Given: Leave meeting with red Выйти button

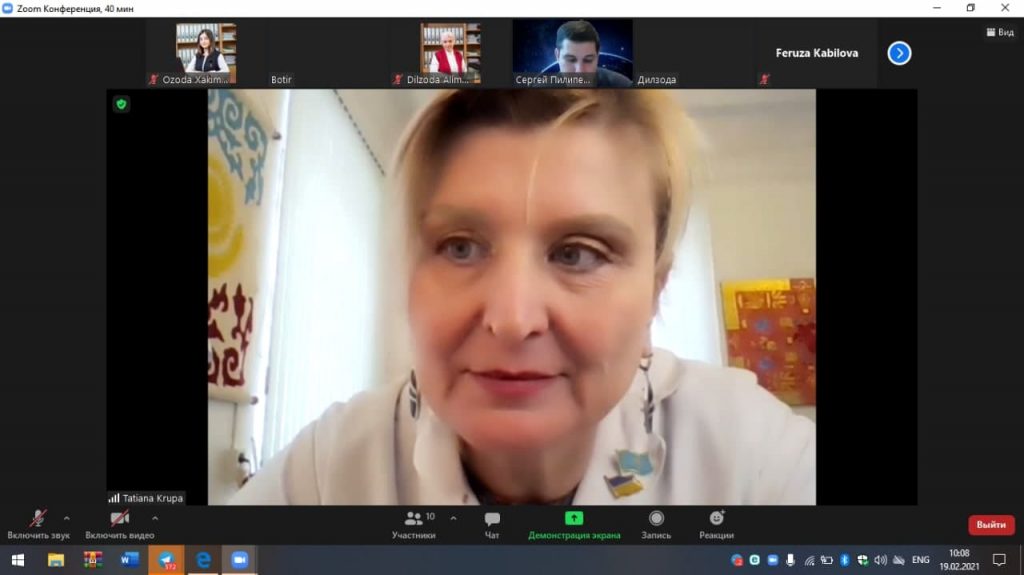Looking at the screenshot, I should (990, 525).
